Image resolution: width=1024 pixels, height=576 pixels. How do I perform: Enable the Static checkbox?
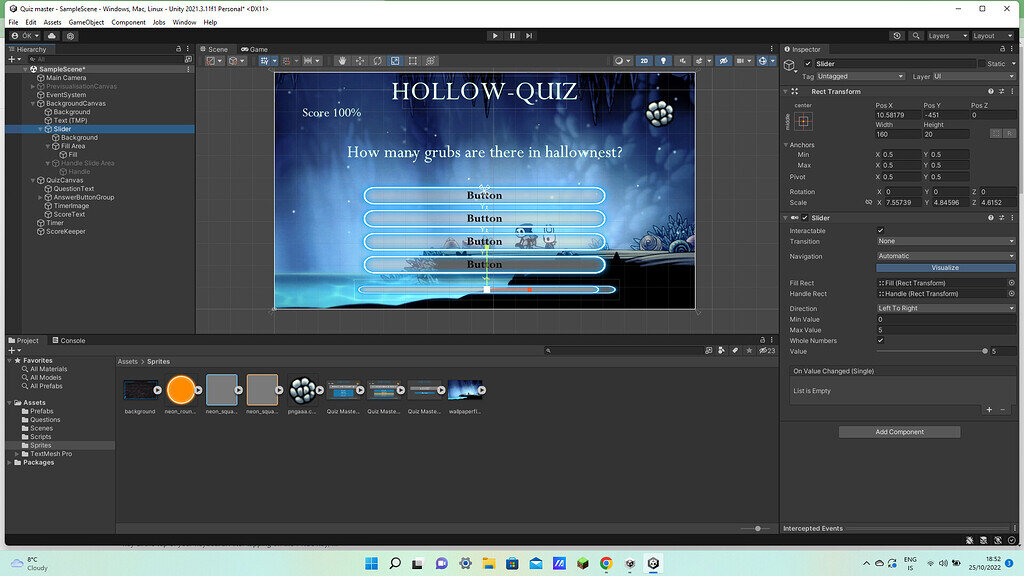[981, 63]
